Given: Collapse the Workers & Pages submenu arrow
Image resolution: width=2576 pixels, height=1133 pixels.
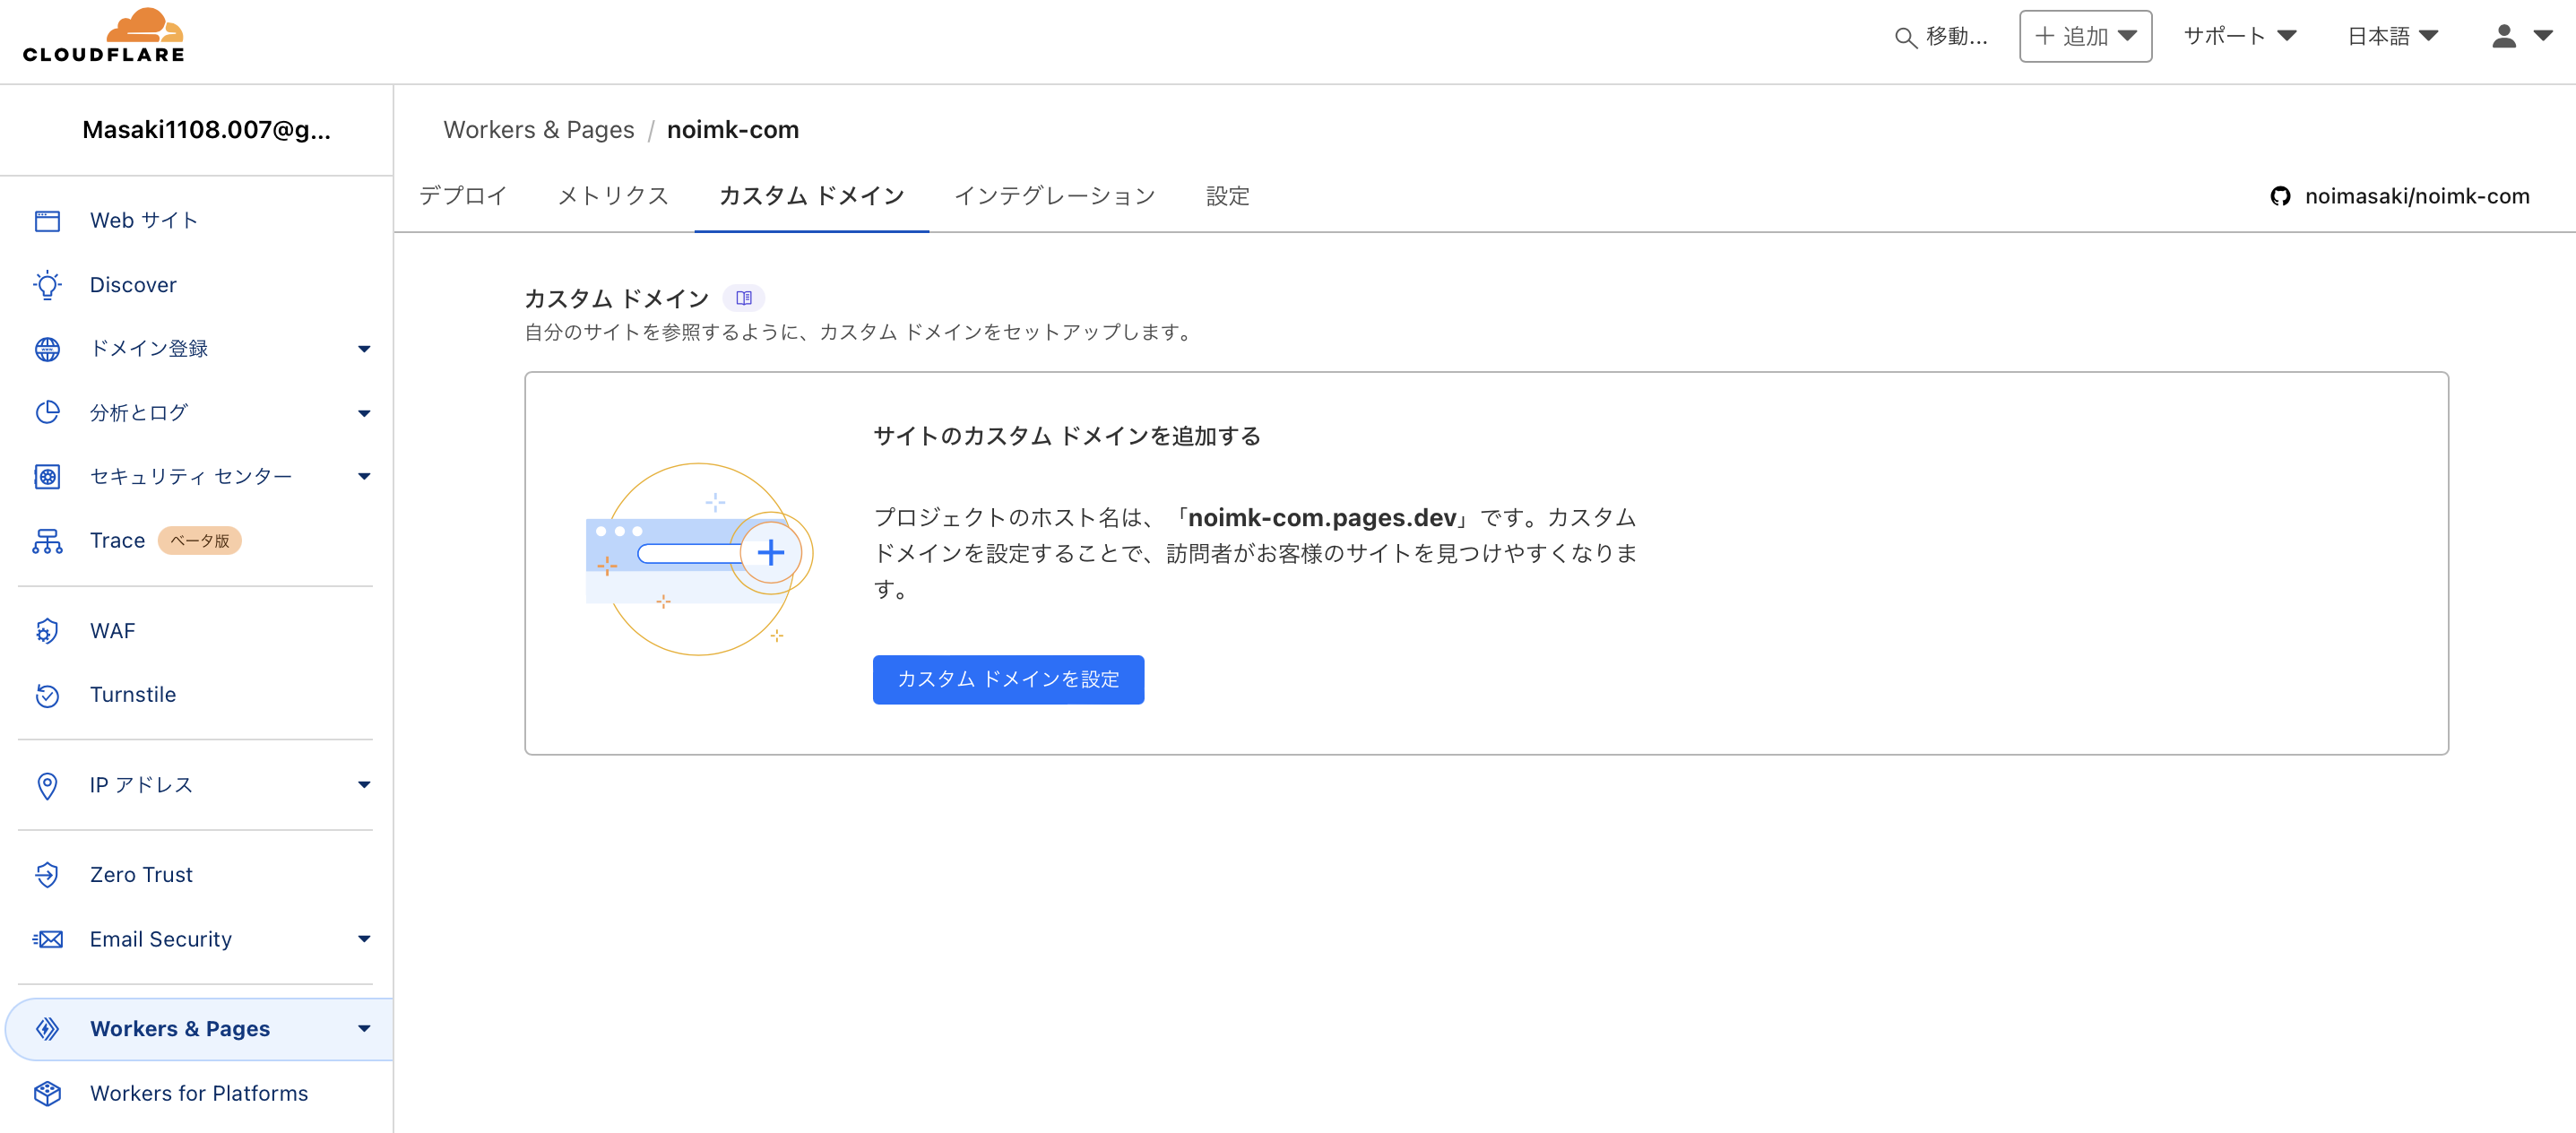Looking at the screenshot, I should (x=364, y=1029).
